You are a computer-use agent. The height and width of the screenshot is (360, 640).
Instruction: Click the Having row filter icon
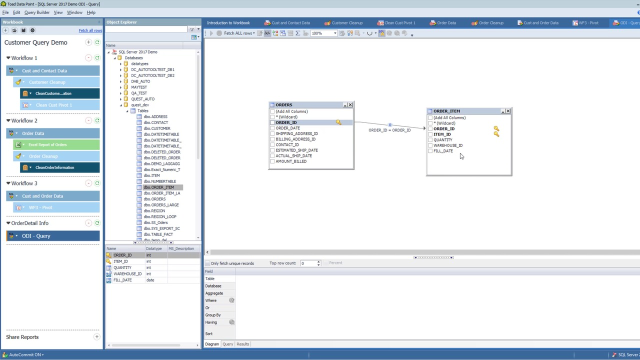231,322
